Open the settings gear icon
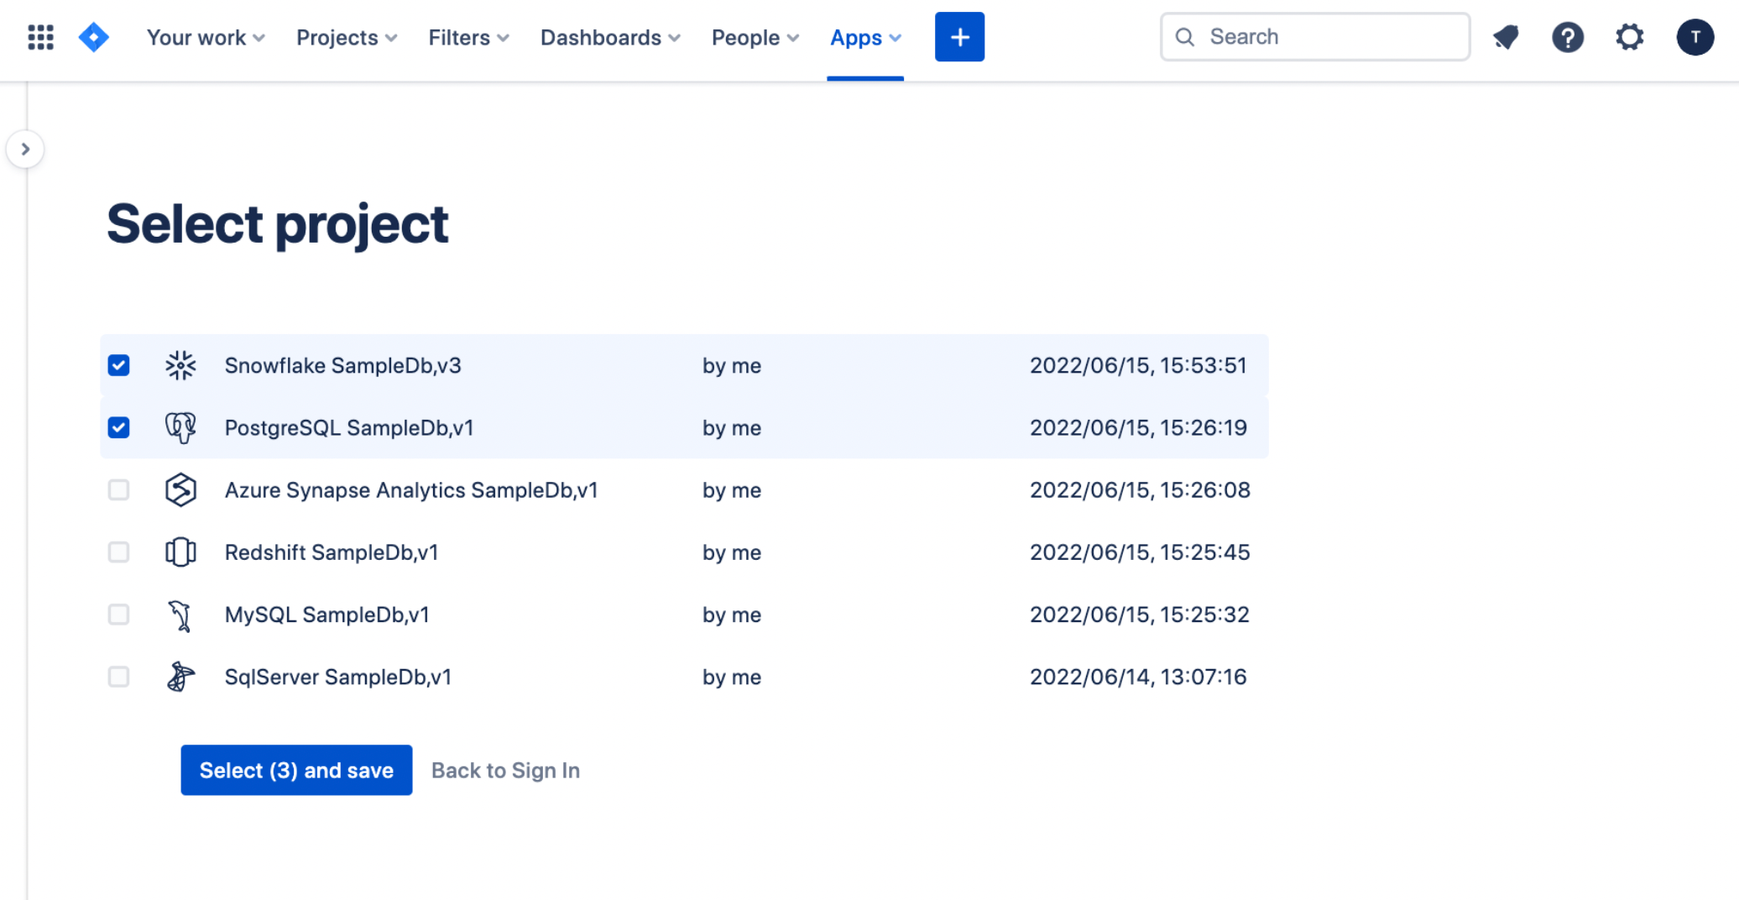Image resolution: width=1739 pixels, height=900 pixels. 1630,38
